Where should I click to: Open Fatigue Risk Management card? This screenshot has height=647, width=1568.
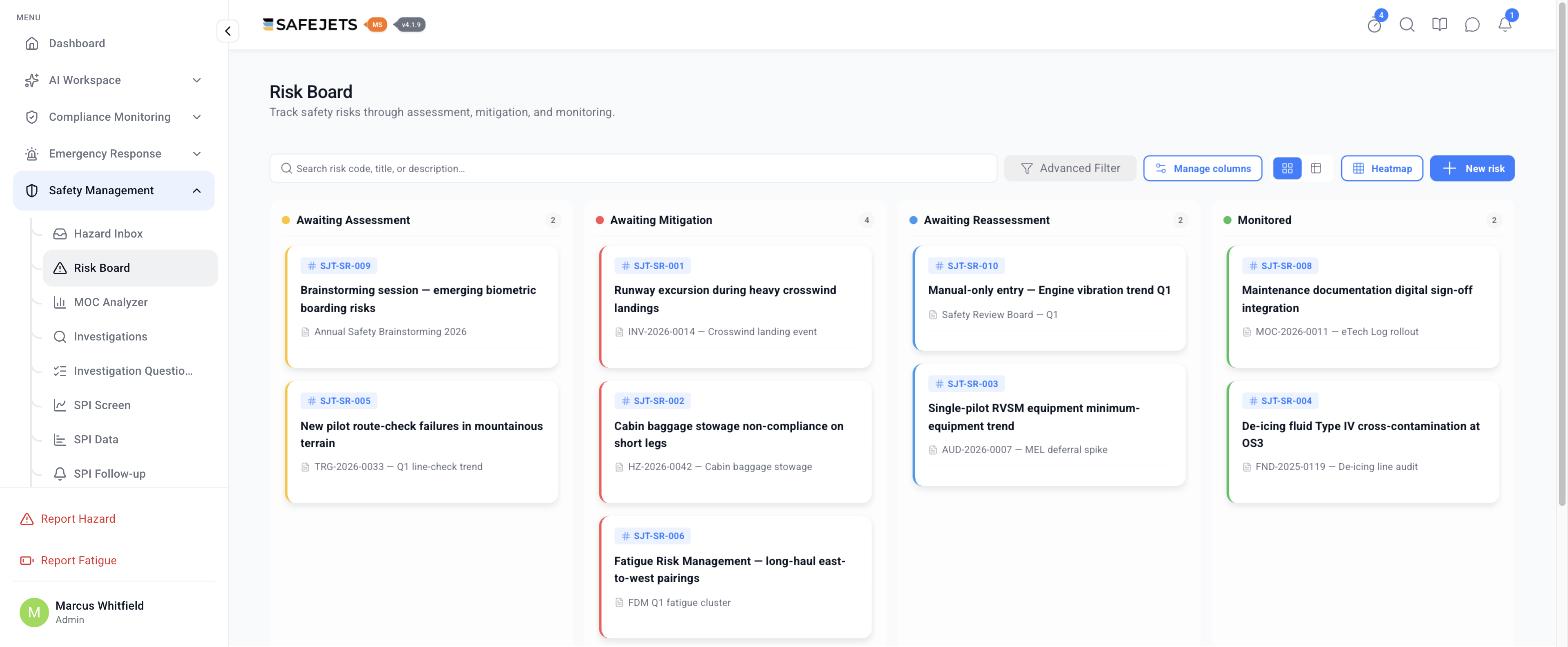point(736,577)
